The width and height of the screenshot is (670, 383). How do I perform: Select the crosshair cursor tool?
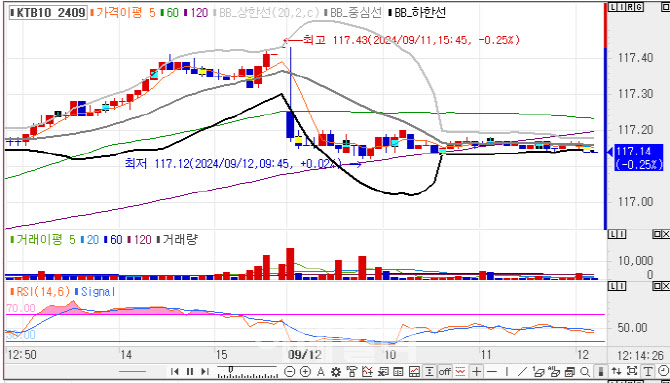476,371
